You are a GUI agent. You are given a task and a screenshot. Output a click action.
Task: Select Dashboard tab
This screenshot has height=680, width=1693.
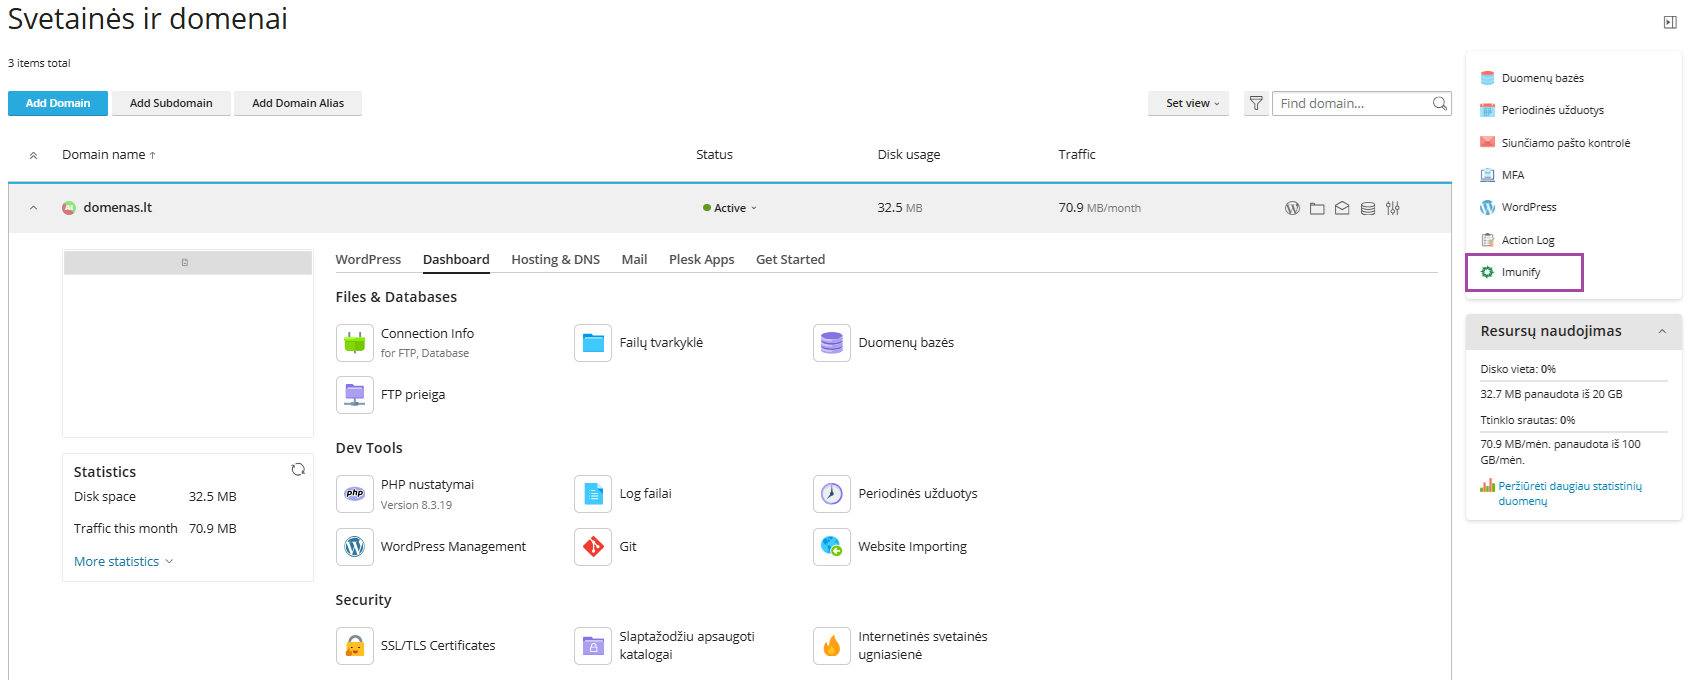pos(456,259)
